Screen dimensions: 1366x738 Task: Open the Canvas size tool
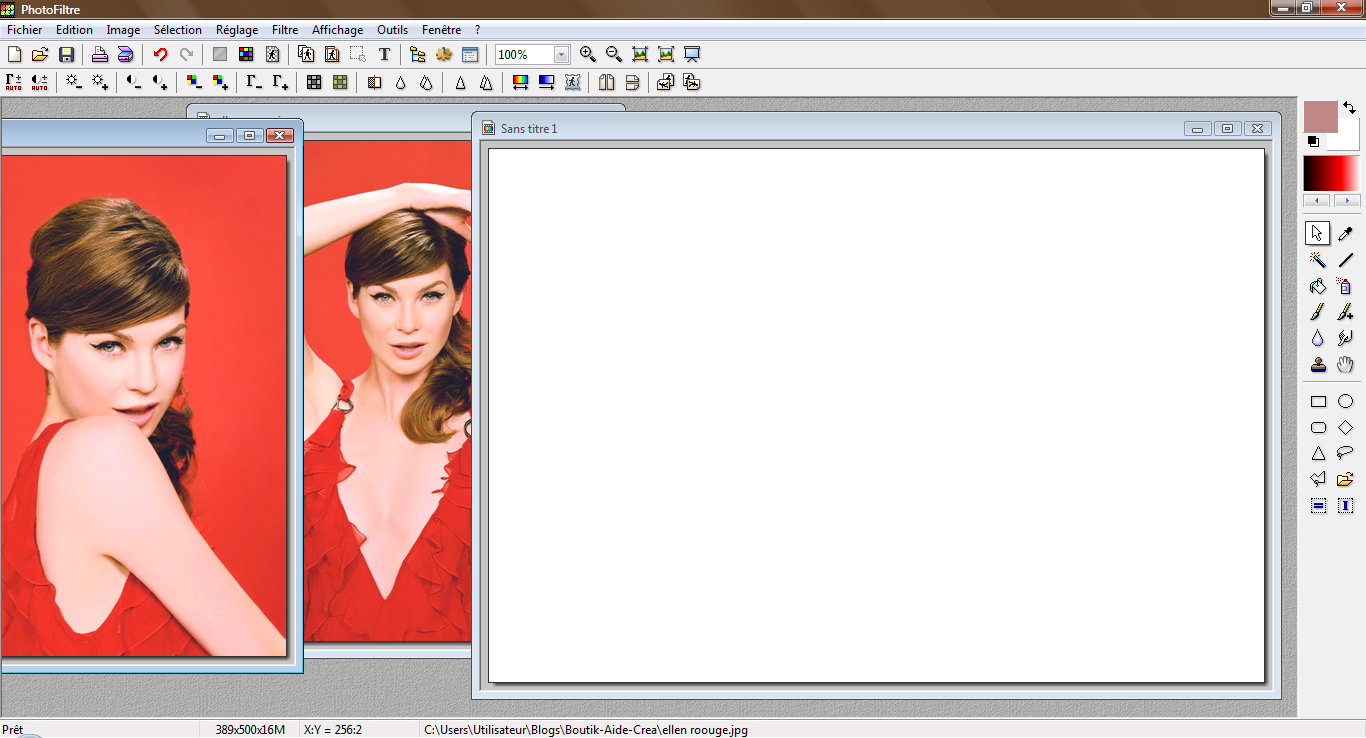(x=332, y=55)
